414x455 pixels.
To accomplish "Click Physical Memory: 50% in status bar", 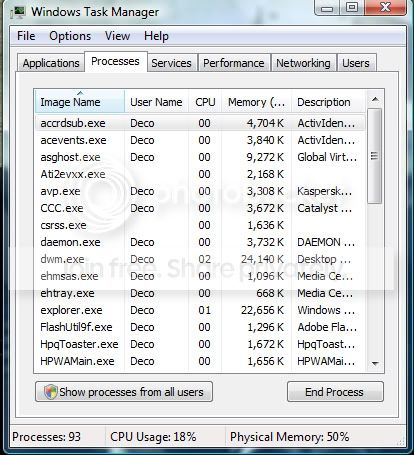I will click(x=289, y=437).
